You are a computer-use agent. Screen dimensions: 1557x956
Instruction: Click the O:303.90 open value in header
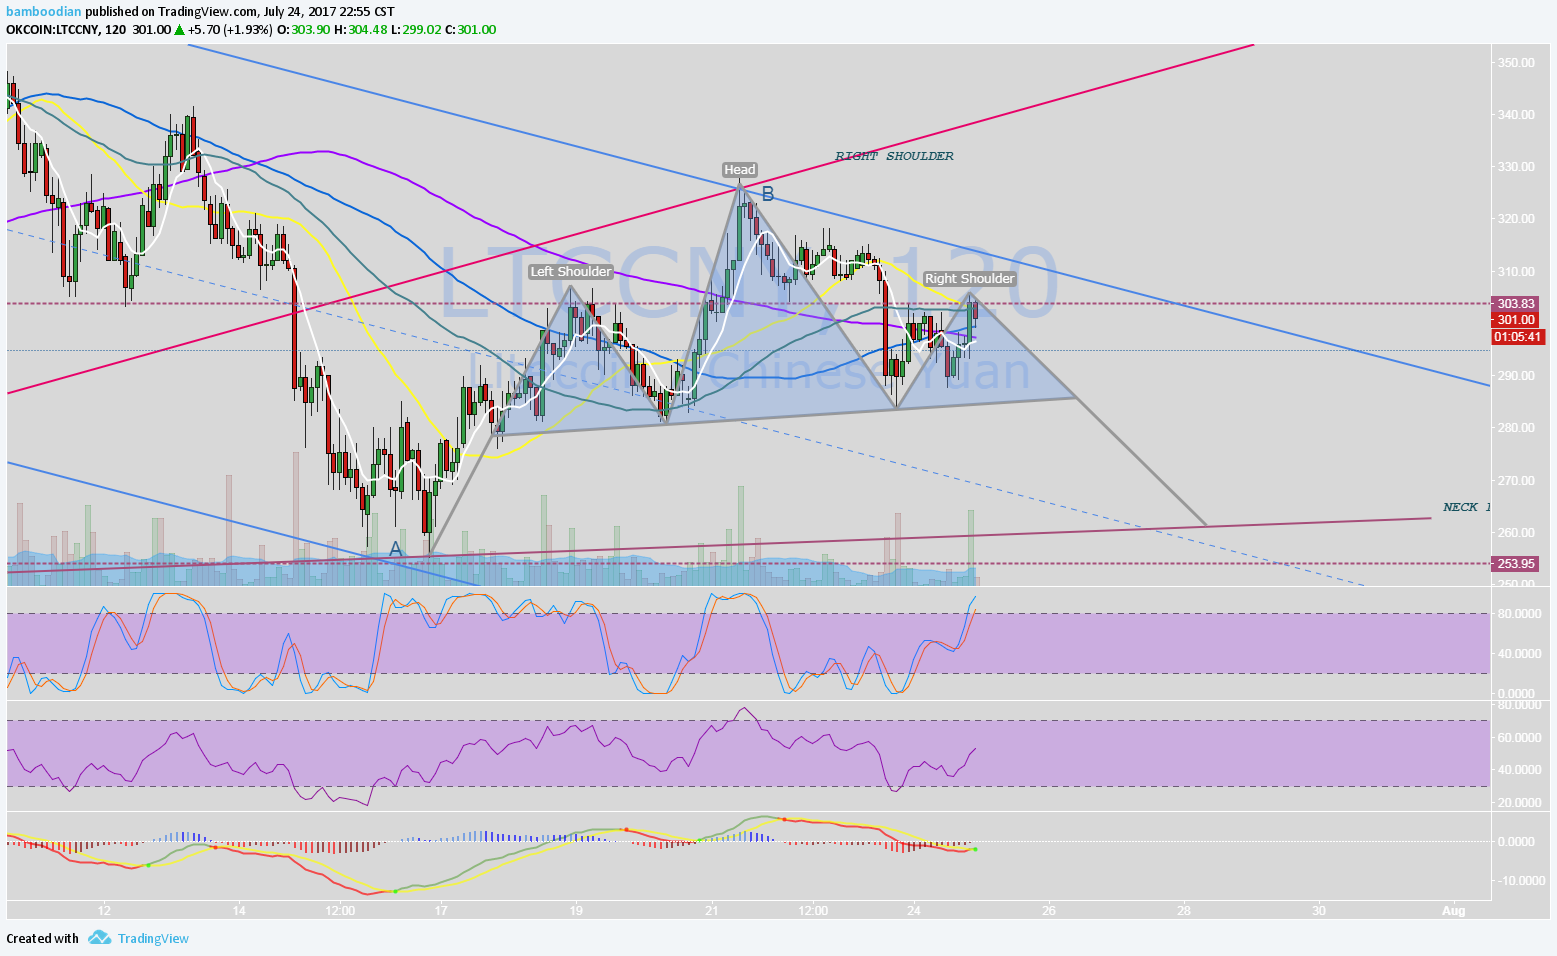pos(303,30)
